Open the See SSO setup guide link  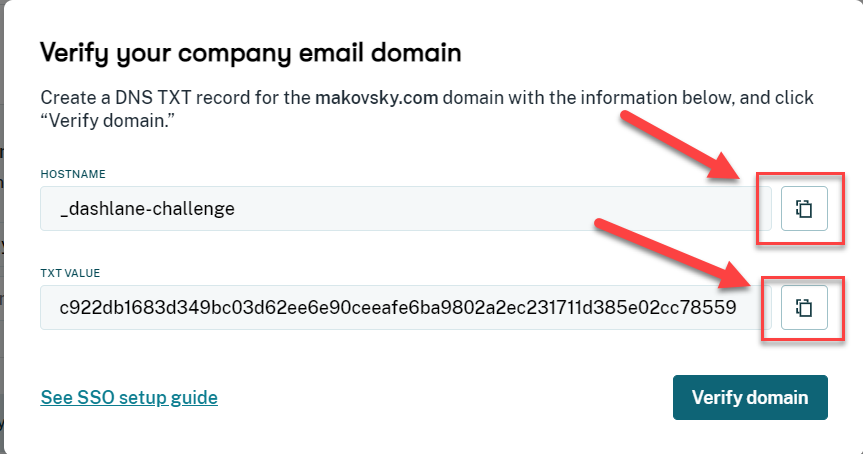(x=129, y=397)
